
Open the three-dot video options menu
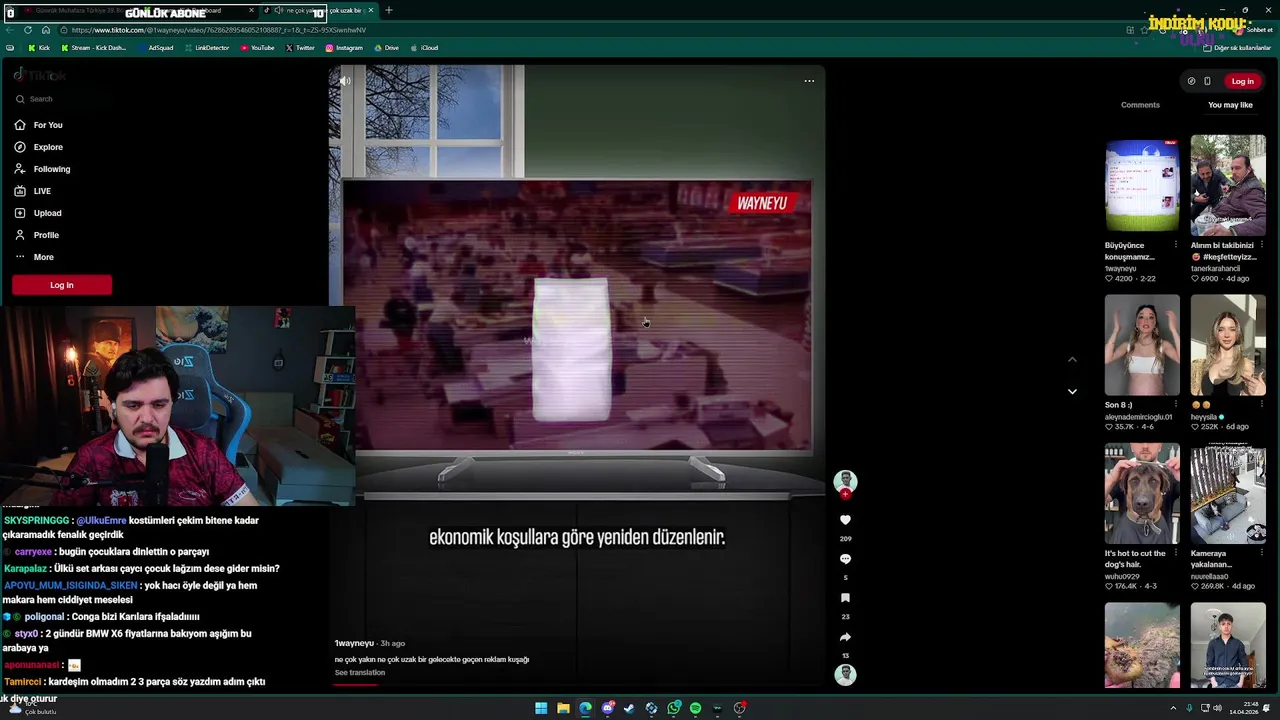(809, 81)
